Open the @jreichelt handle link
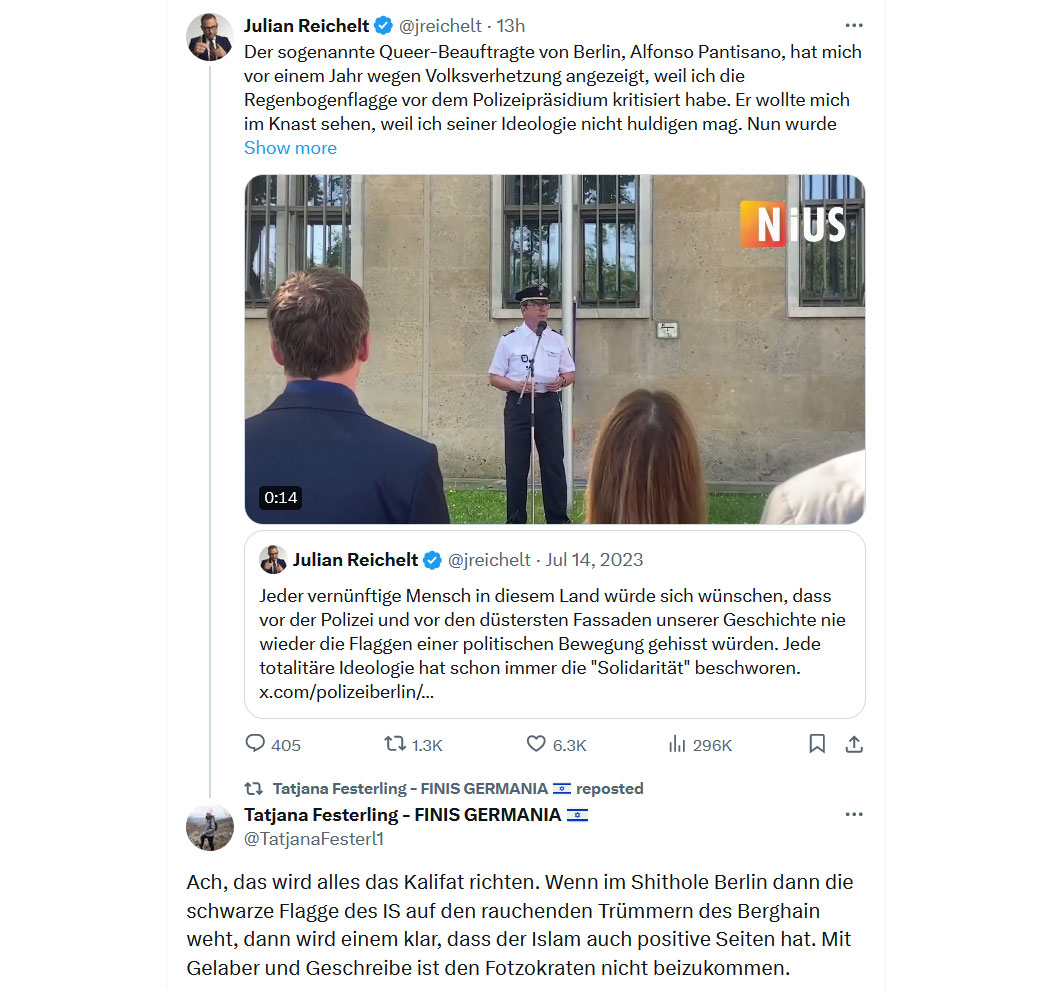 click(x=440, y=26)
